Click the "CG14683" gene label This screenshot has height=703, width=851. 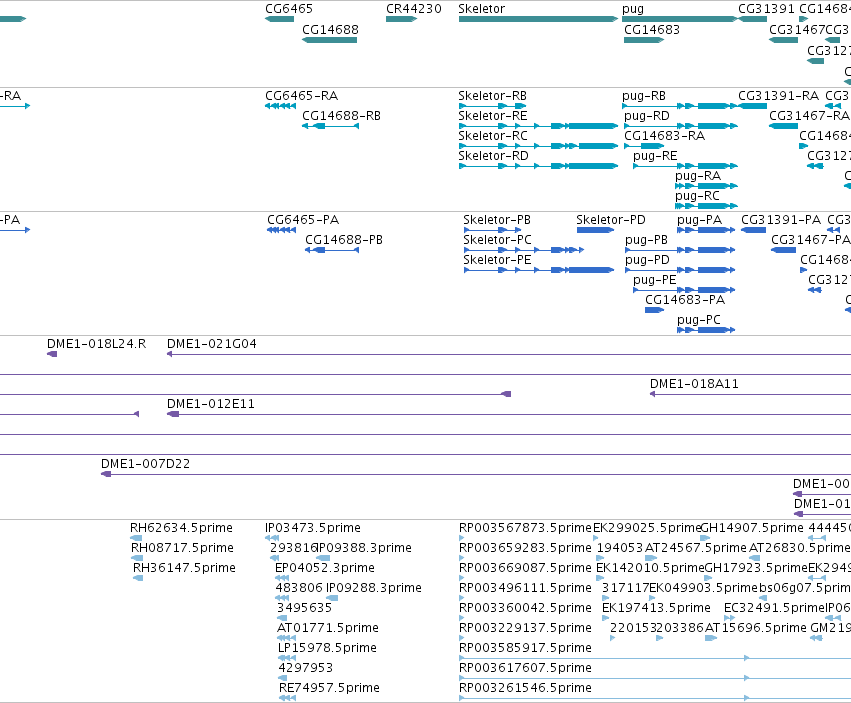click(652, 30)
